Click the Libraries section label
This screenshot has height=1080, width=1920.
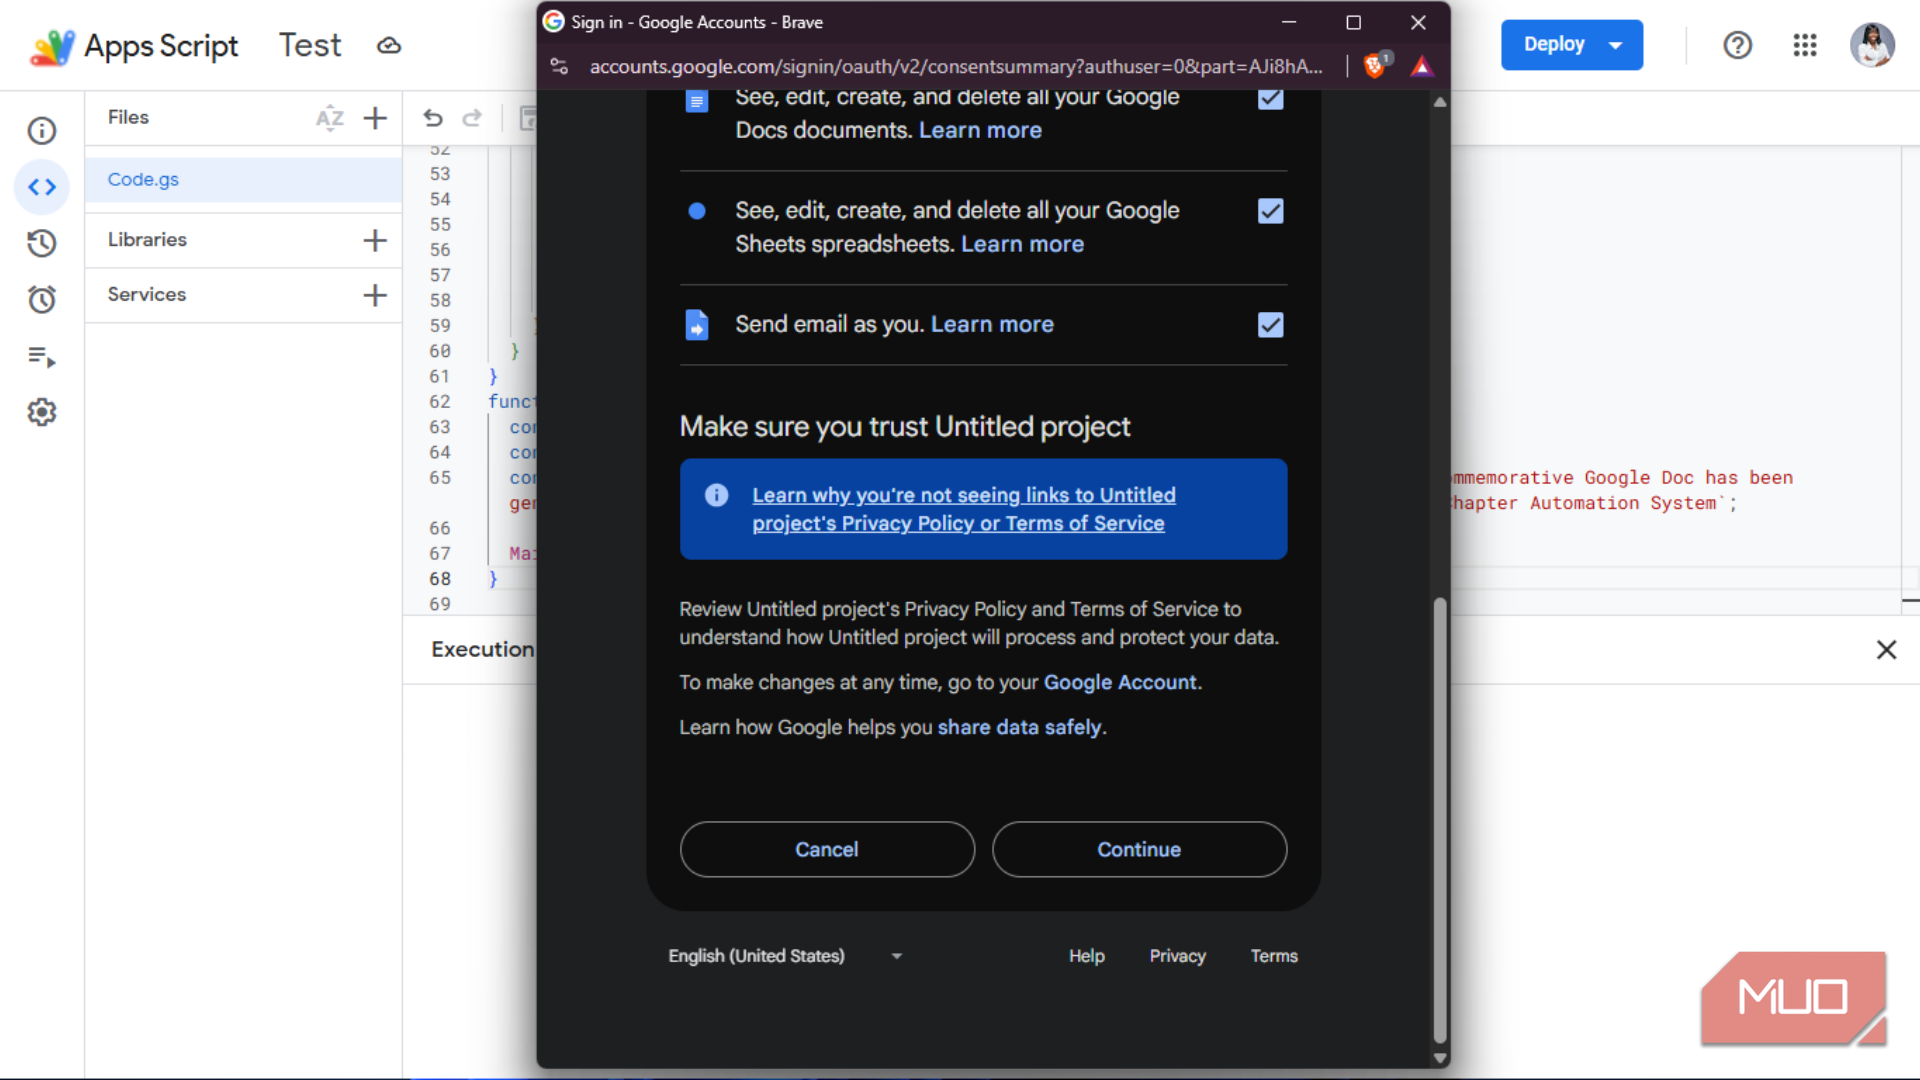point(147,240)
